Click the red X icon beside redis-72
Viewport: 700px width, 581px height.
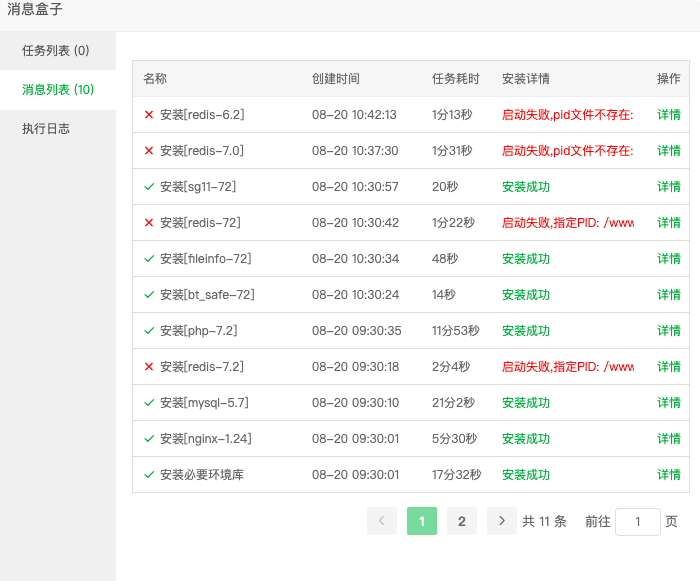pos(149,223)
